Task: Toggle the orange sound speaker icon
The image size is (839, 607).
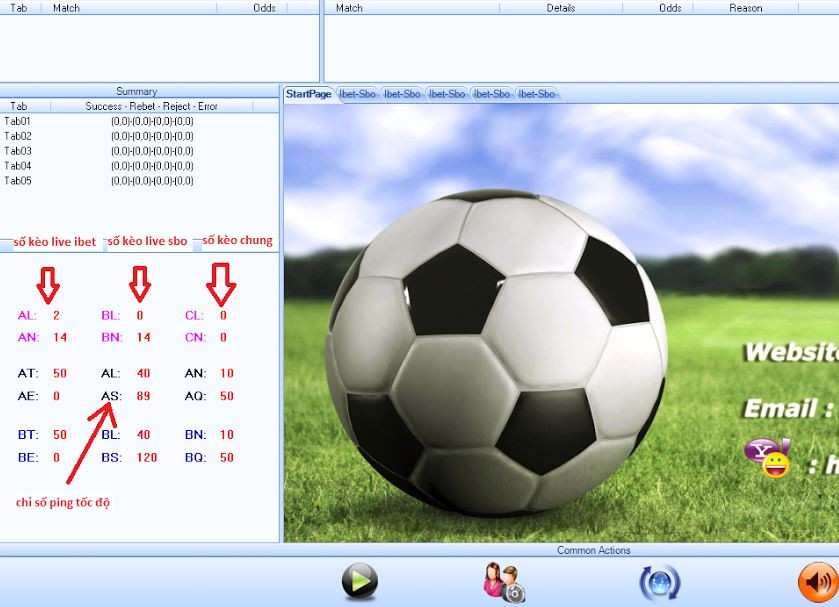Action: pos(817,582)
